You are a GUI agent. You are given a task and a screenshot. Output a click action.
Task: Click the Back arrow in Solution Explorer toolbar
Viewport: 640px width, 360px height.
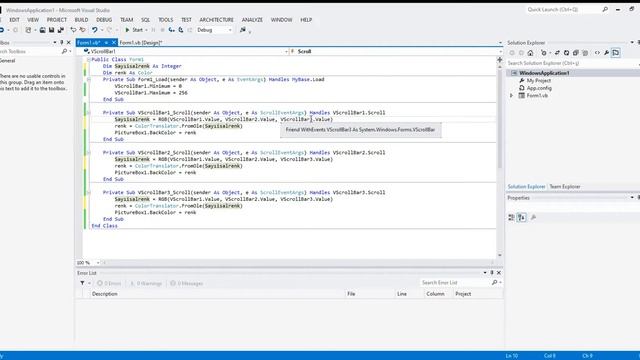pos(512,53)
